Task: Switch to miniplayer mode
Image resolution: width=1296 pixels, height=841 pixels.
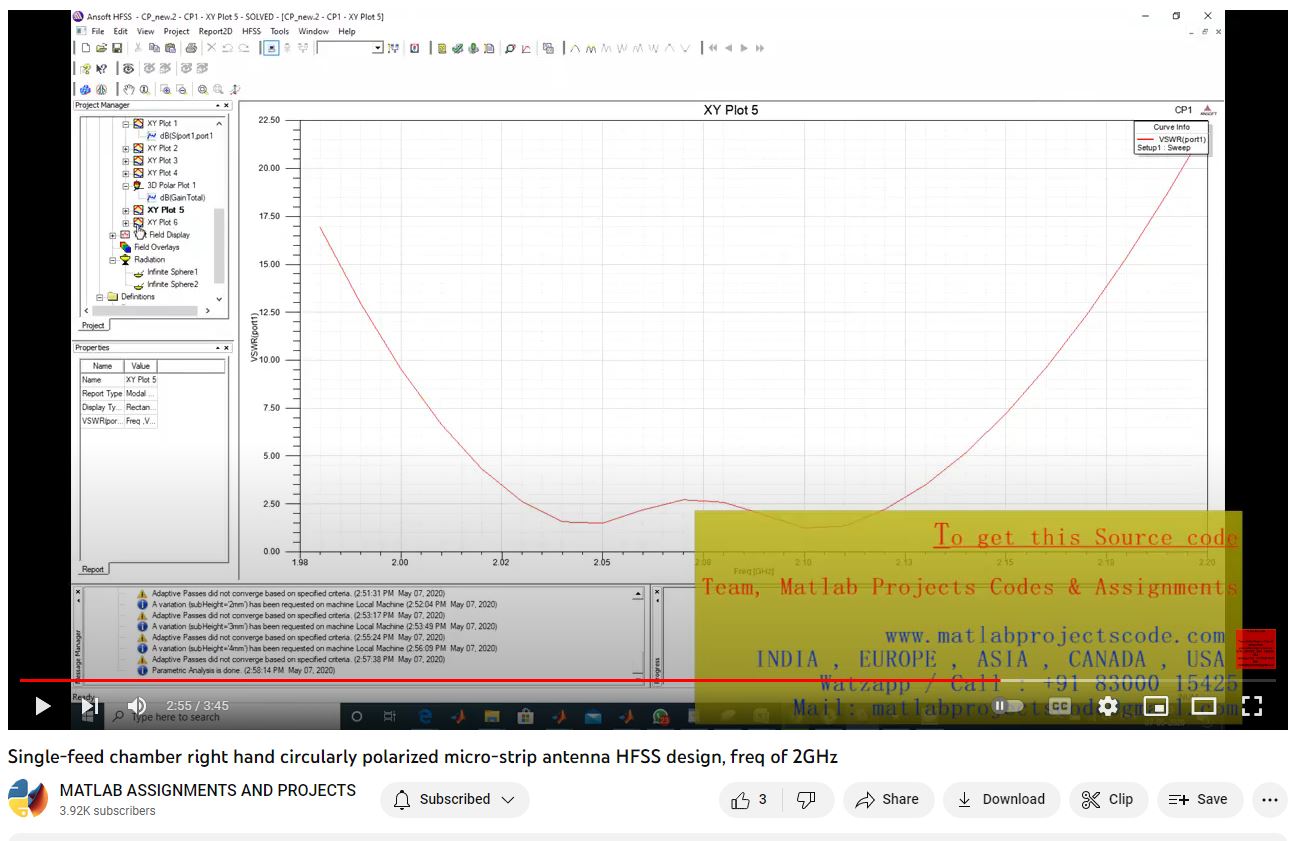Action: pos(1155,706)
